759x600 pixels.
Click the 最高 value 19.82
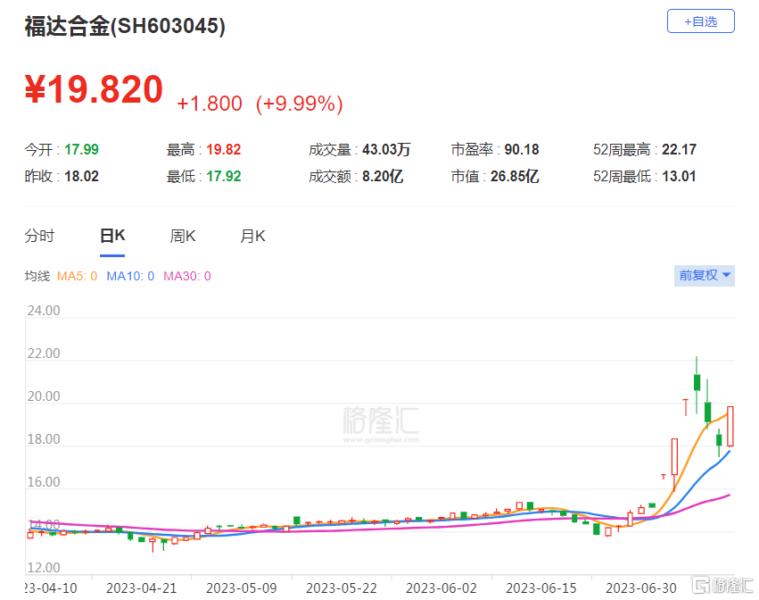click(224, 150)
